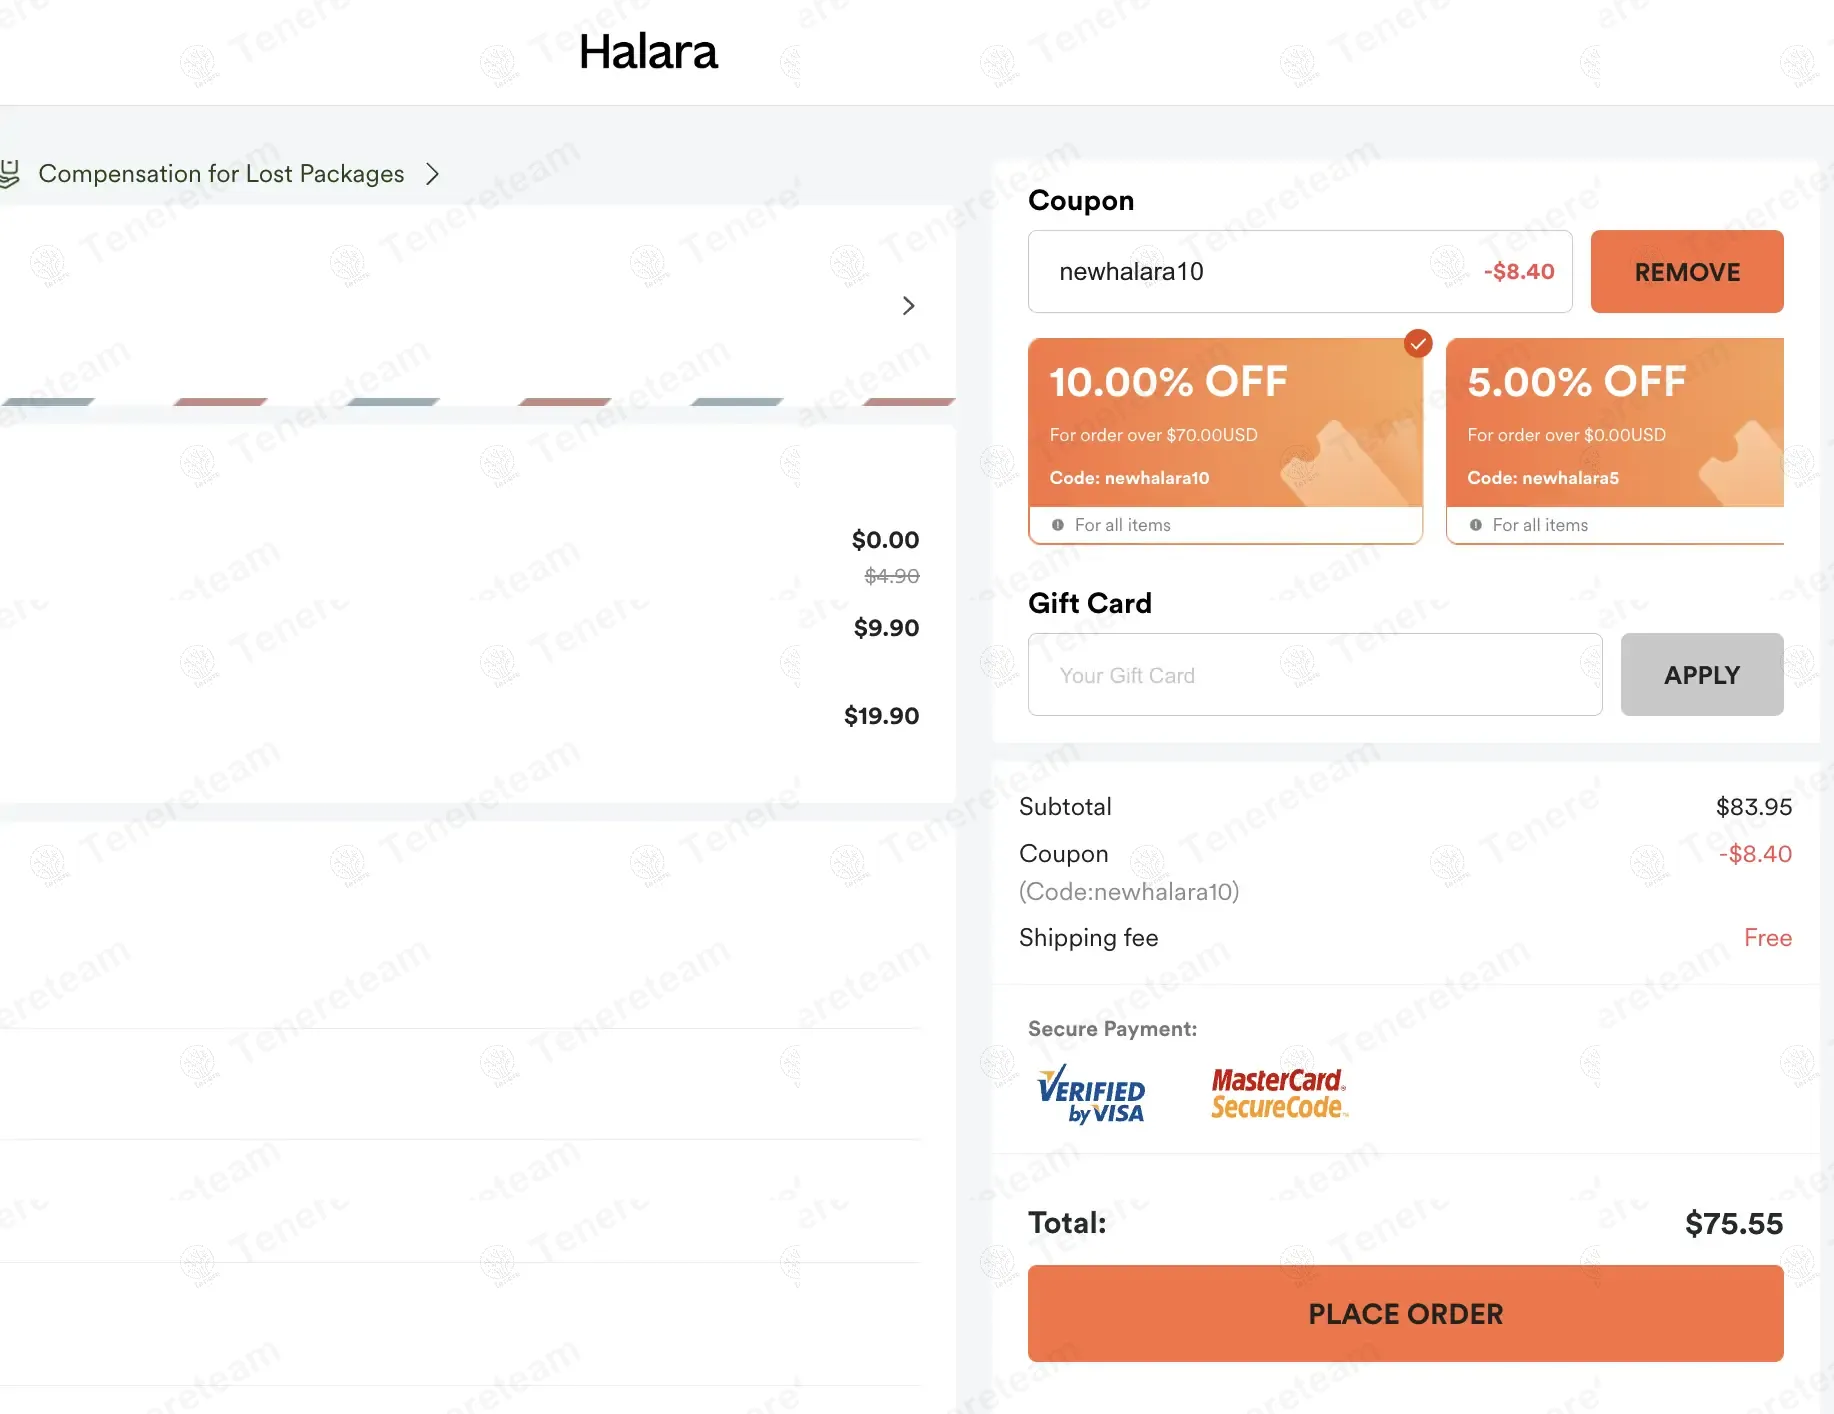Click info icon under 10.00% OFF coupon
This screenshot has width=1834, height=1414.
click(x=1057, y=525)
